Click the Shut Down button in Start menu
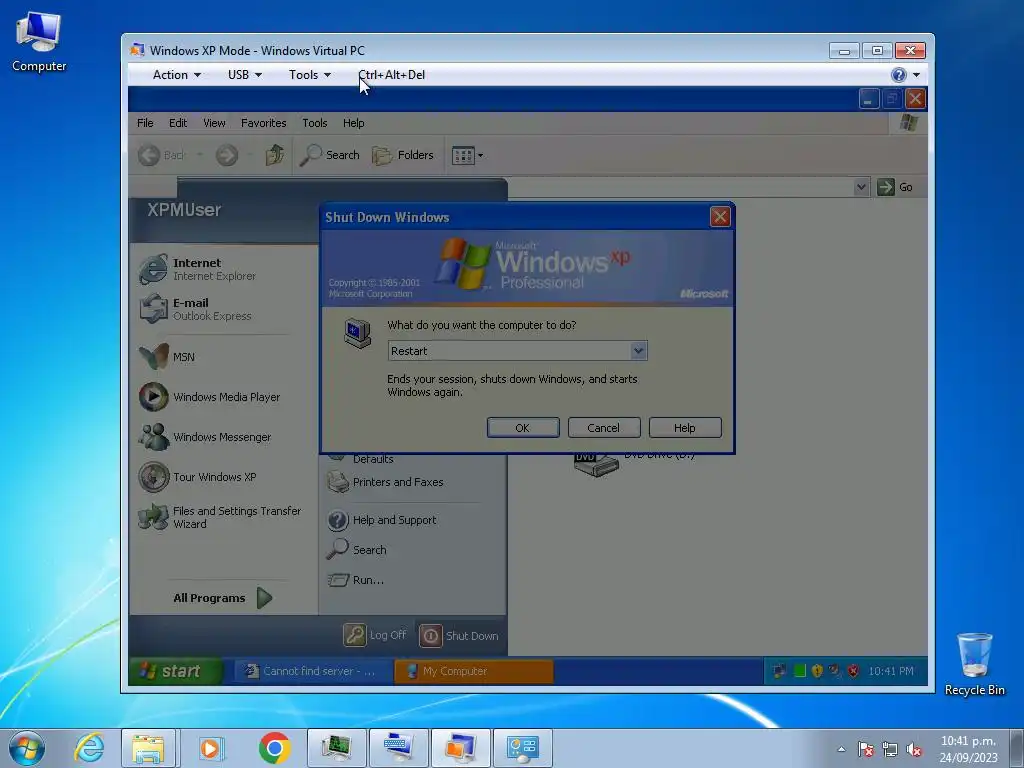Image resolution: width=1024 pixels, height=768 pixels. click(x=459, y=635)
